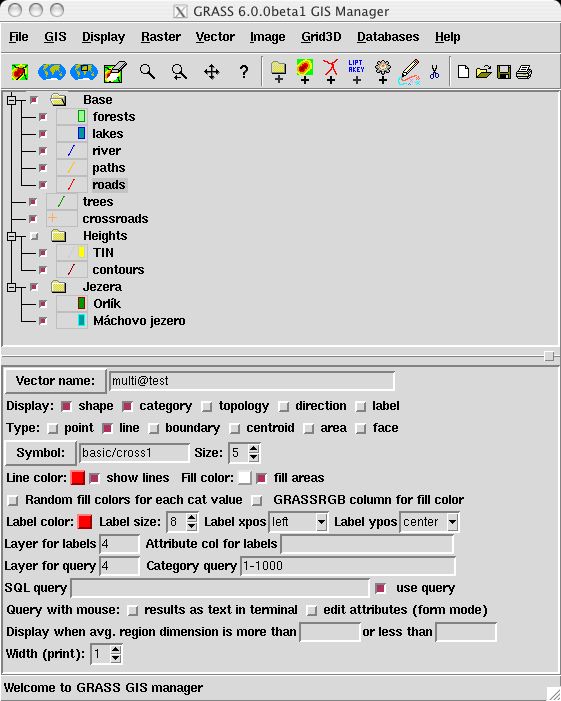The width and height of the screenshot is (561, 701).
Task: Collapse the Base group tree node
Action: coord(12,100)
